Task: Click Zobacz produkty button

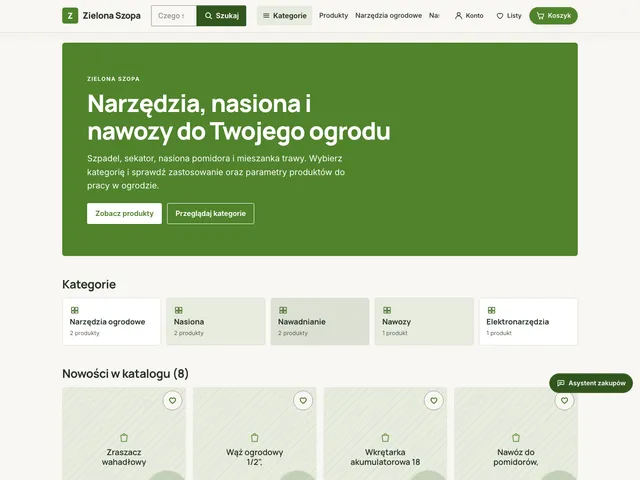Action: click(124, 213)
